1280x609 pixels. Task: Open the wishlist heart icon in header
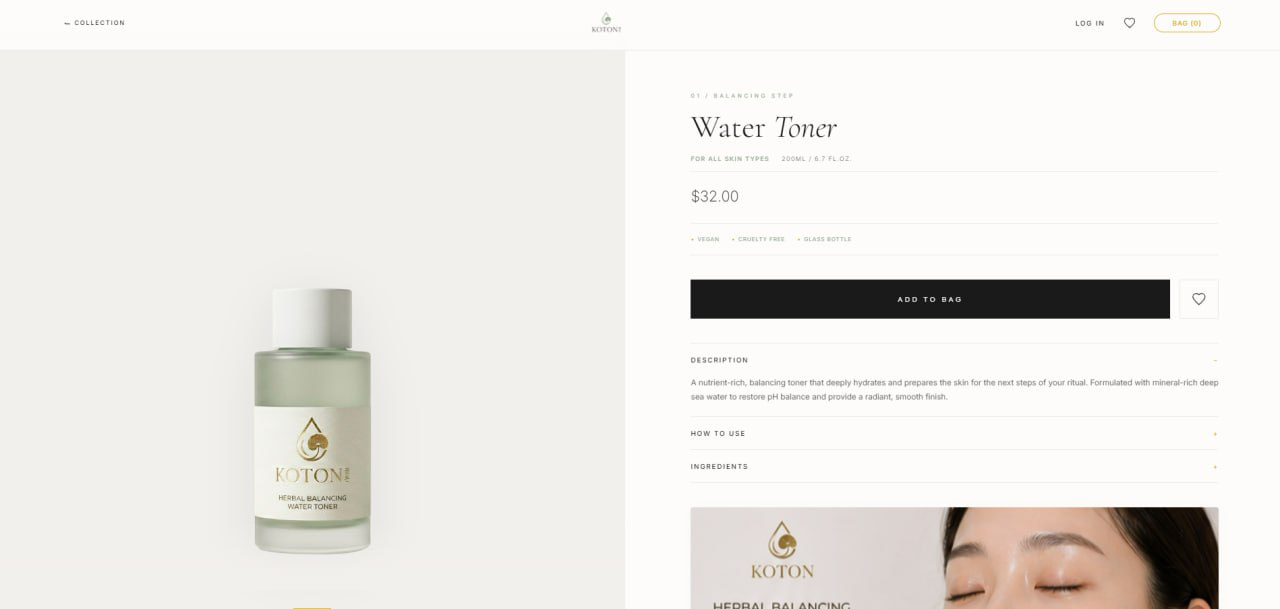point(1129,23)
